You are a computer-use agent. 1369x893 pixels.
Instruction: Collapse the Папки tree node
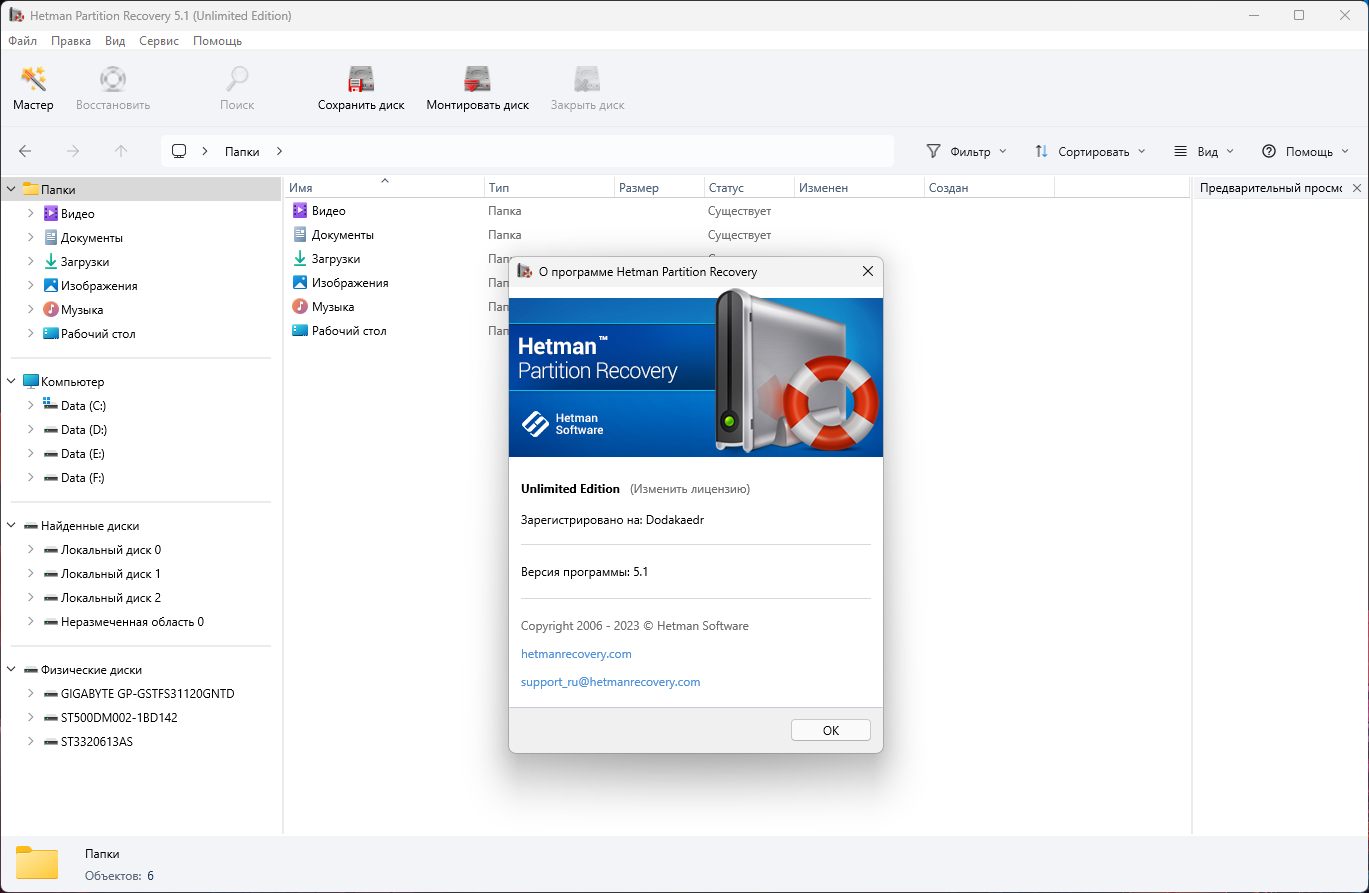11,189
